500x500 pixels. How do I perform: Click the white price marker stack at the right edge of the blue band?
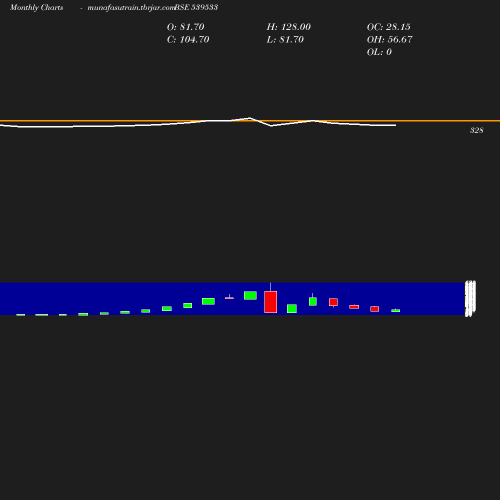tap(470, 299)
